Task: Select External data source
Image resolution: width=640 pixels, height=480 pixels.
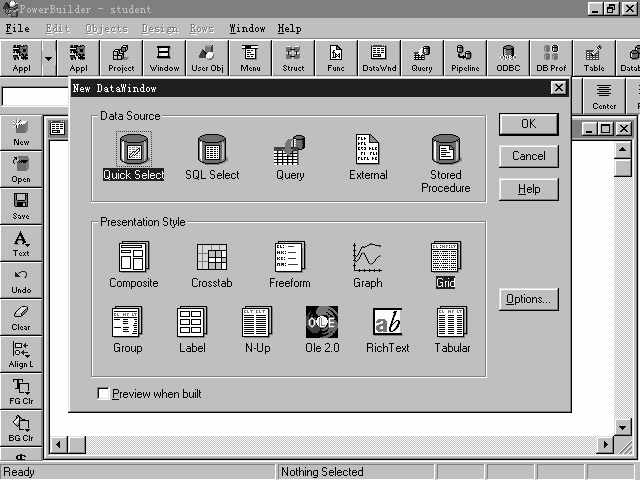Action: 368,157
